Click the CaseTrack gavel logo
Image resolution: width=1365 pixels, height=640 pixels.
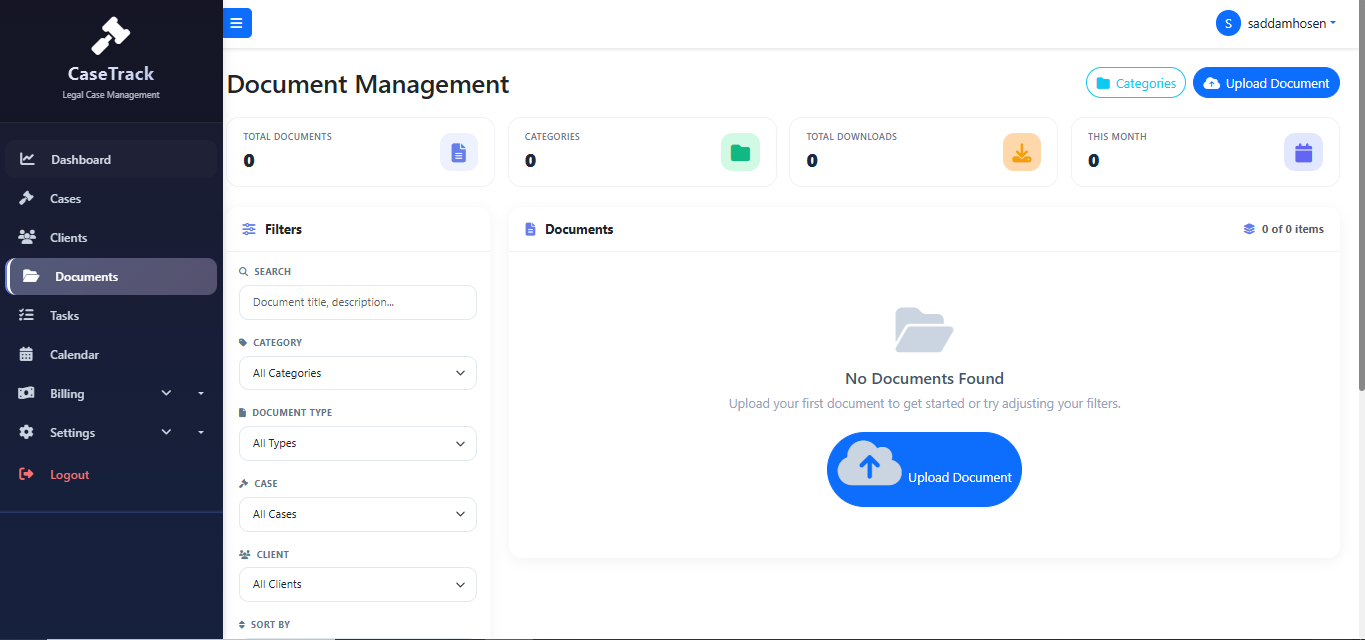click(x=111, y=36)
